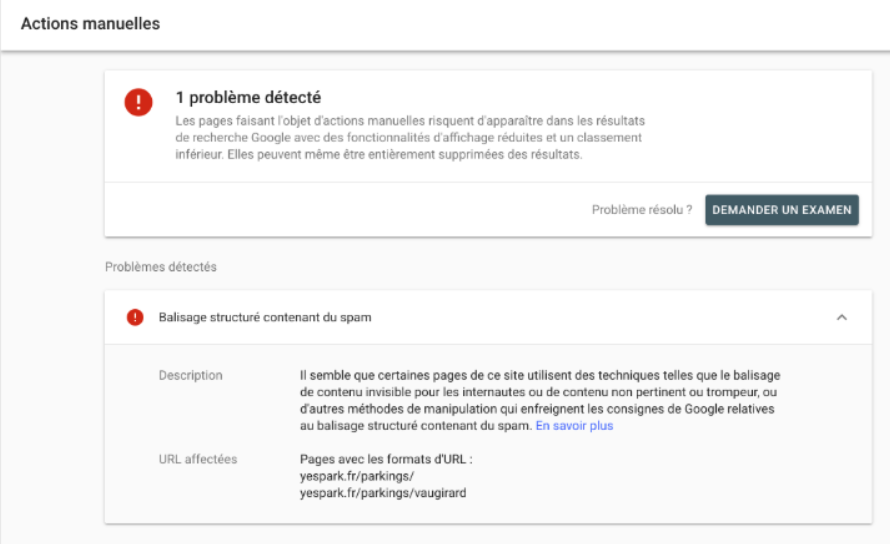The width and height of the screenshot is (890, 544).
Task: Click the Problèmes détectés section label
Action: point(161,267)
